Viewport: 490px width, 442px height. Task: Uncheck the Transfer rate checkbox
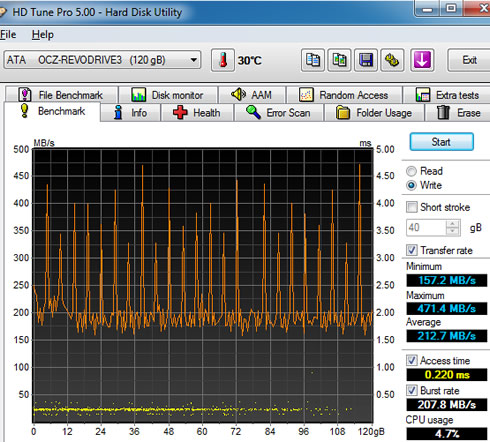tap(412, 250)
